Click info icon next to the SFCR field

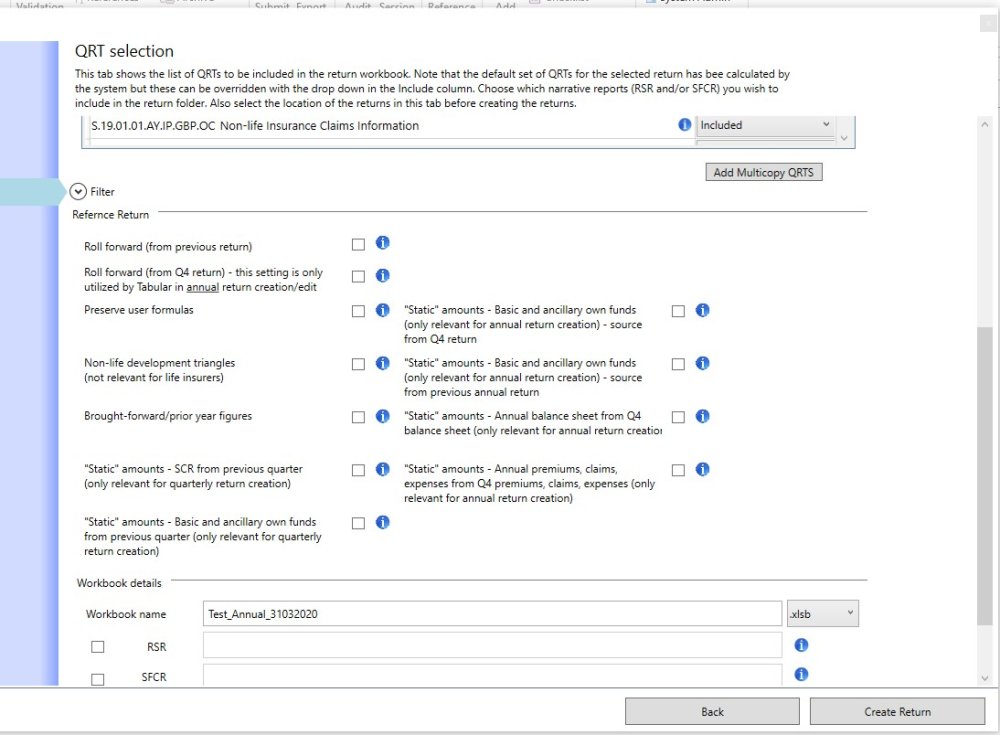click(x=800, y=674)
